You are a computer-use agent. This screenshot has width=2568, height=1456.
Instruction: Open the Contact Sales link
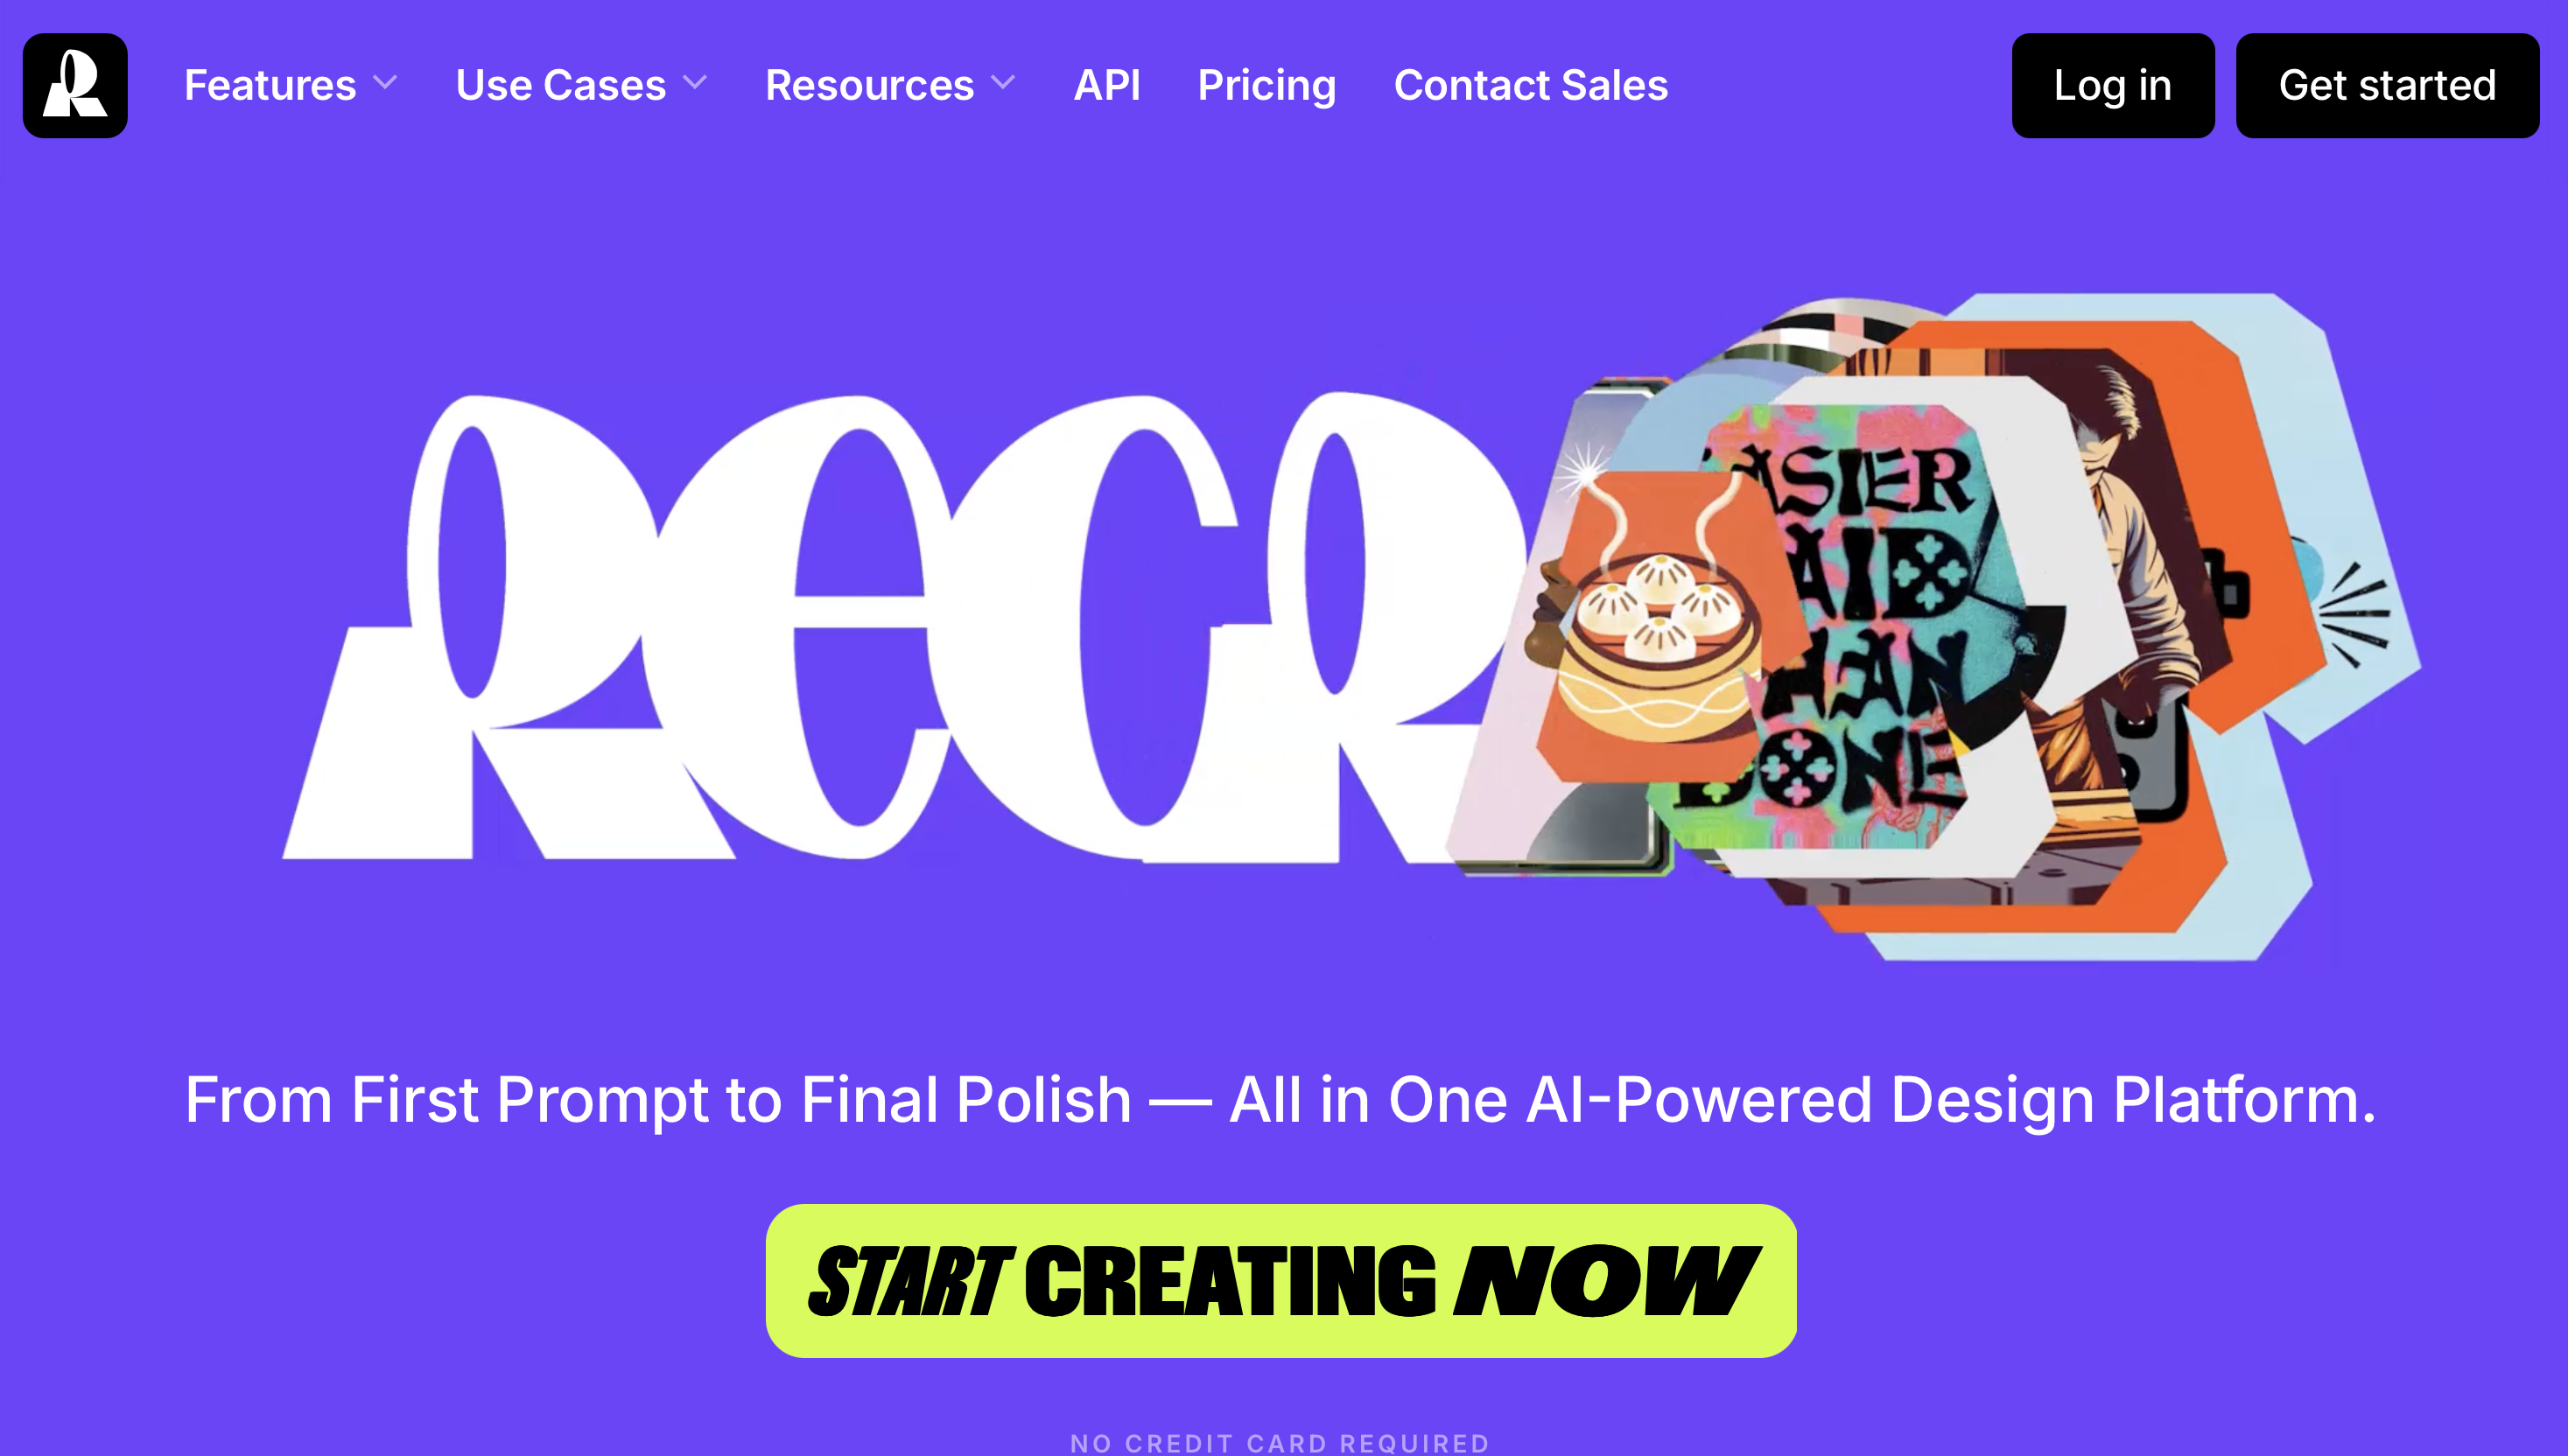pos(1531,85)
